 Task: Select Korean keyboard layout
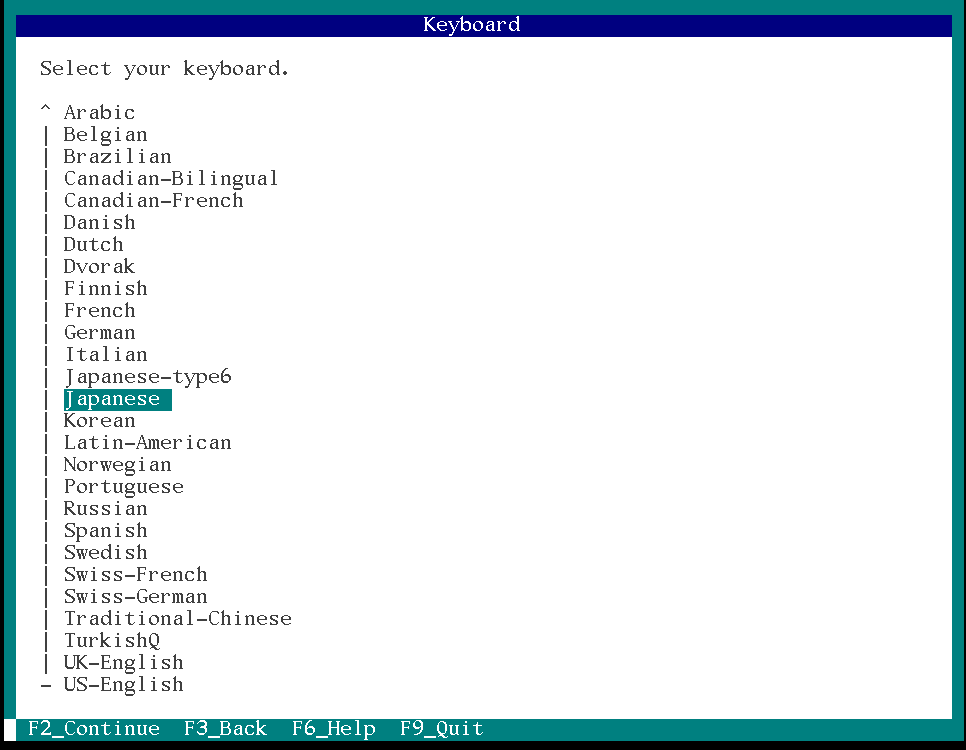coord(99,421)
